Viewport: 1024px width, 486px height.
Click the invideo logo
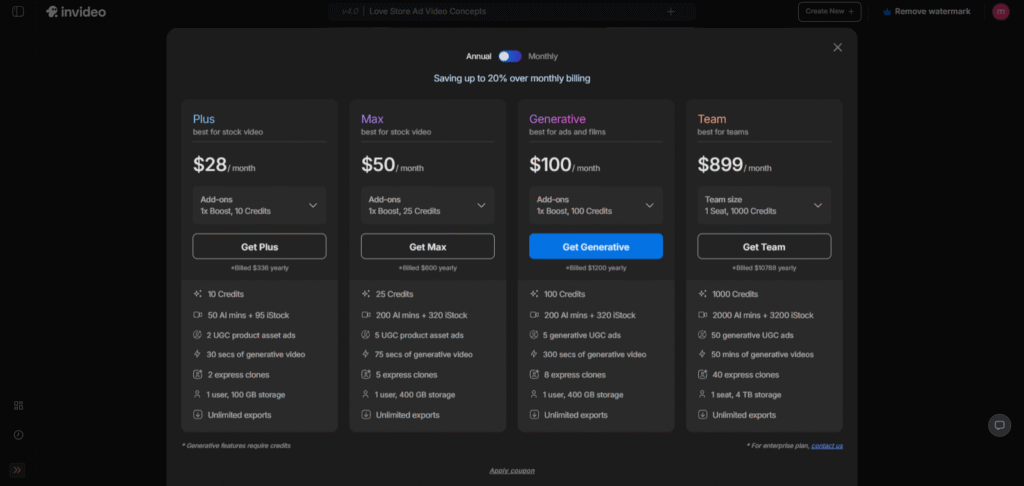click(76, 12)
